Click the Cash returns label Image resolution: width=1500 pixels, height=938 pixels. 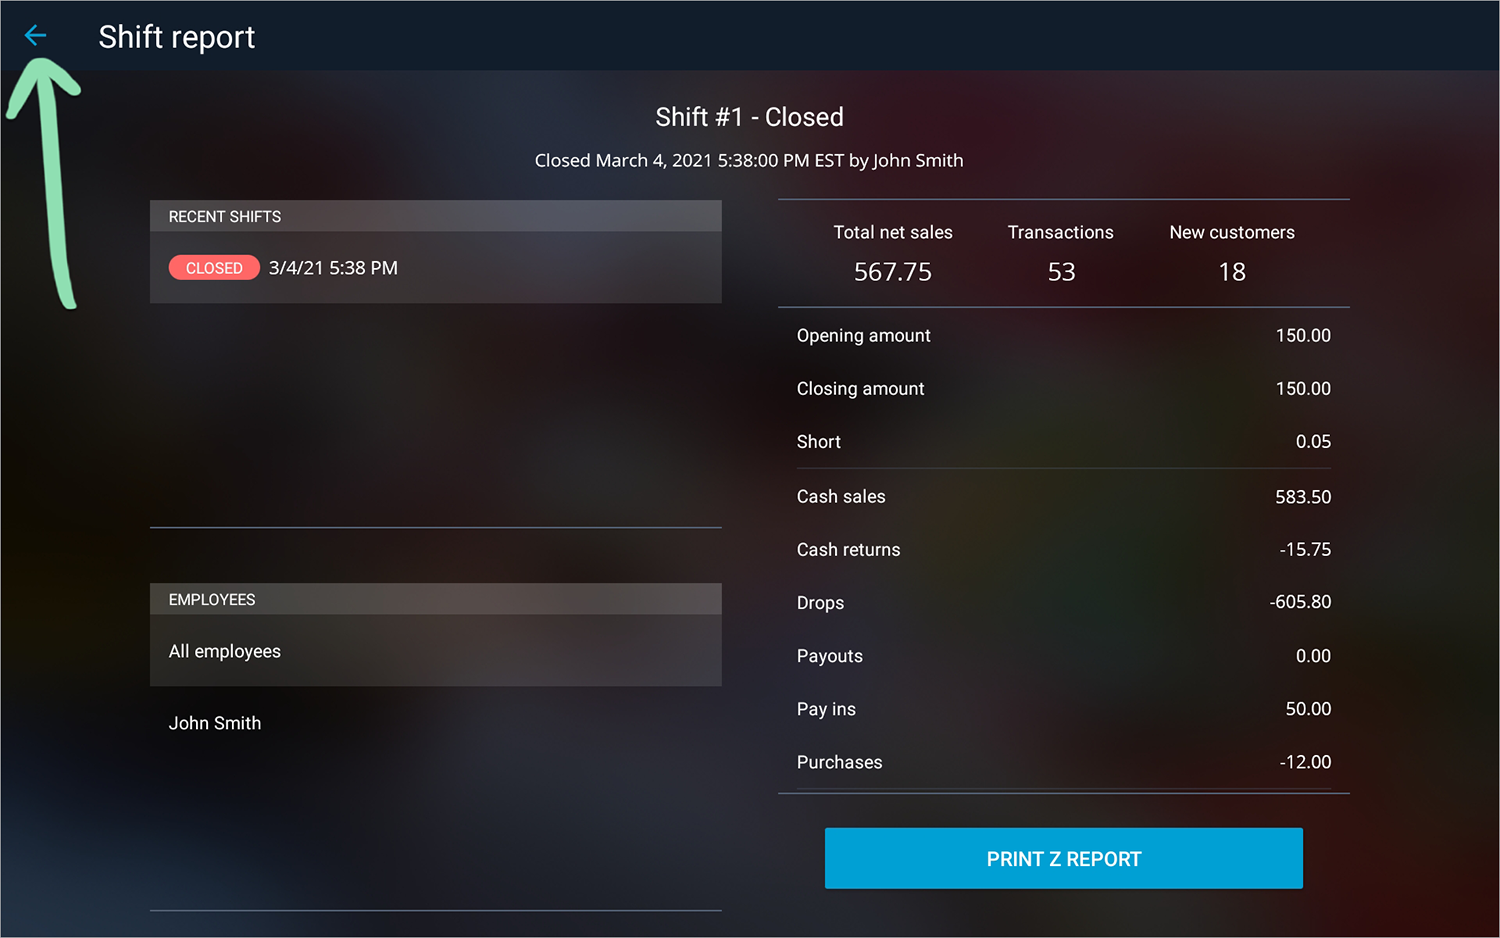coord(849,550)
